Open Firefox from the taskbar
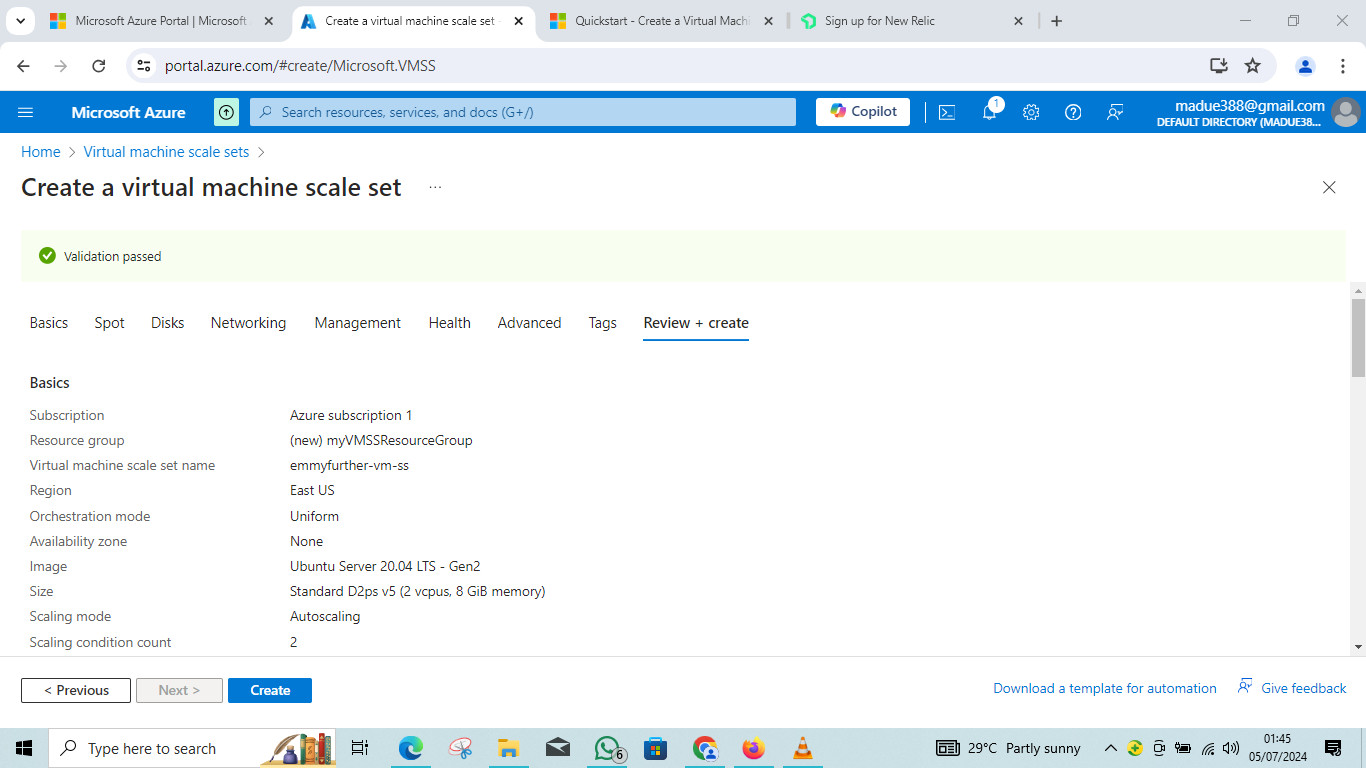The width and height of the screenshot is (1366, 768). click(x=753, y=748)
